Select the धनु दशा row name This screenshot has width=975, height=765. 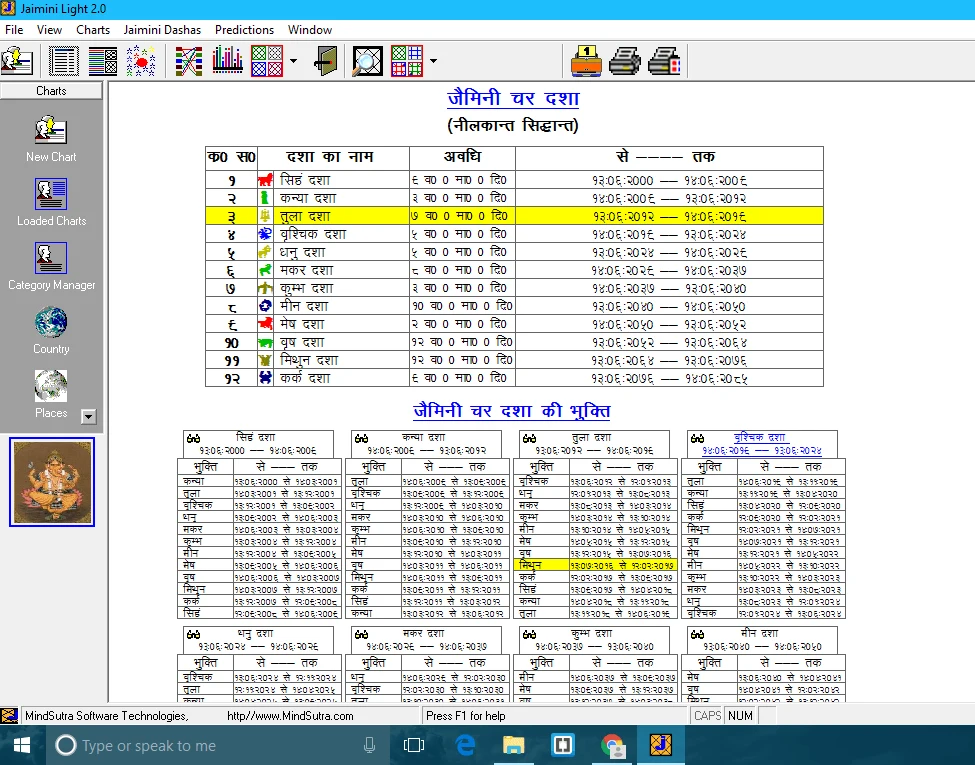[302, 253]
